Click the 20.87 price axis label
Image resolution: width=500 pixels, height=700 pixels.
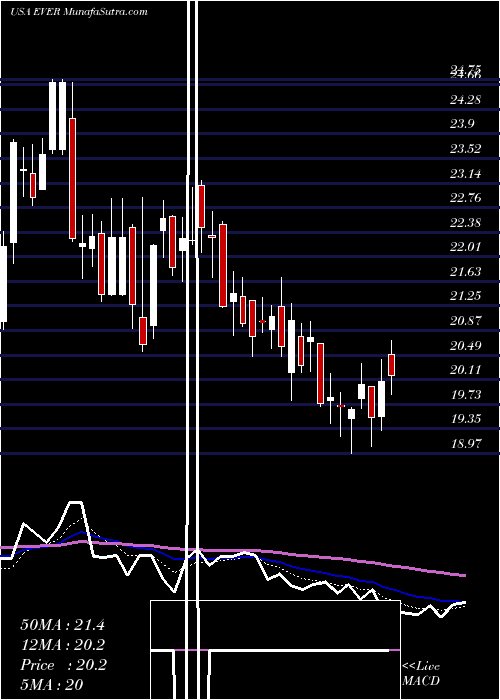pos(466,321)
